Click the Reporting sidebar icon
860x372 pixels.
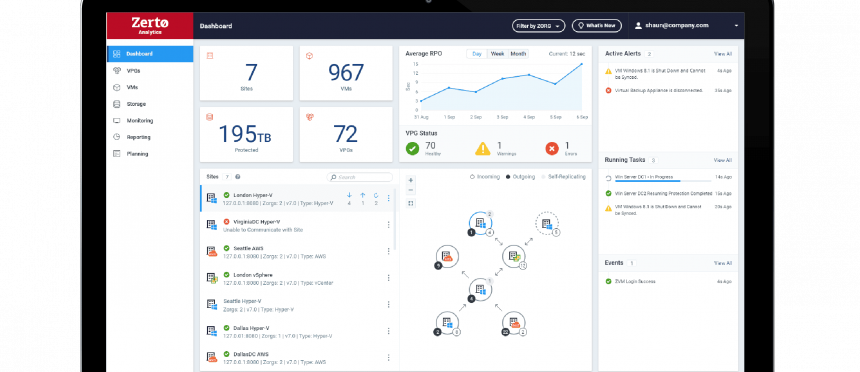coord(116,137)
